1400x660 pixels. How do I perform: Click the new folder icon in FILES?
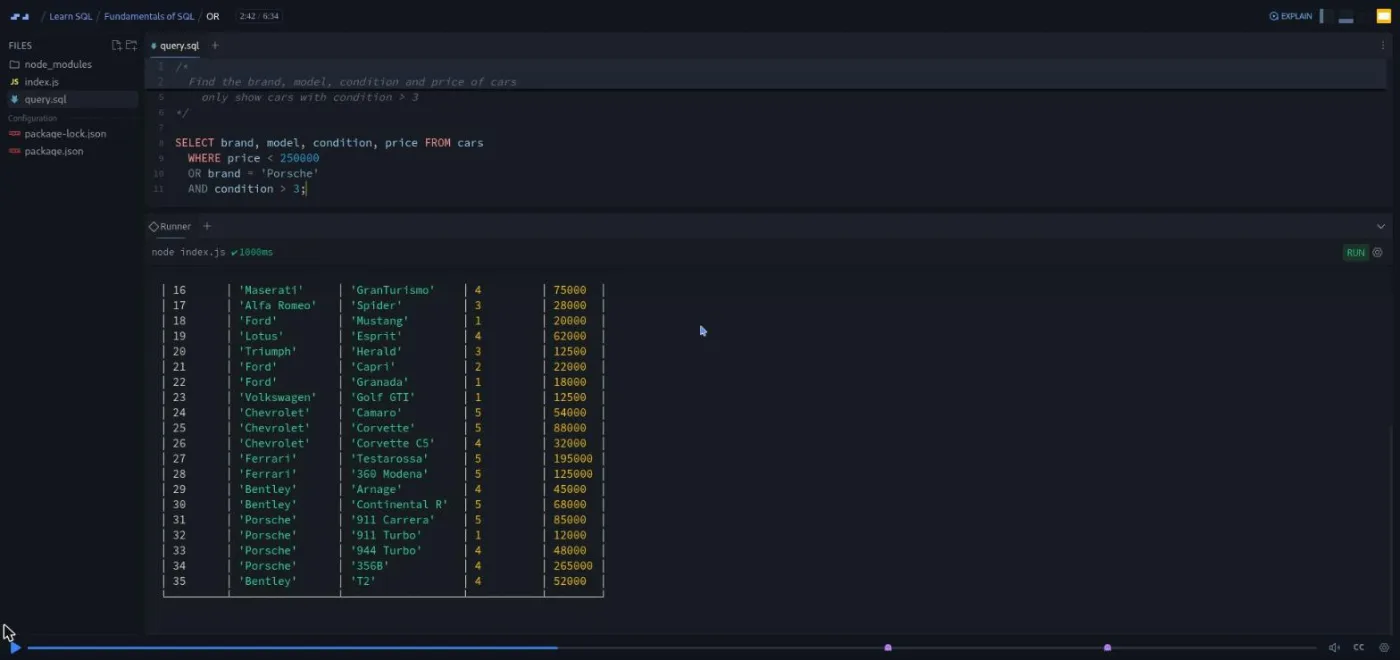pos(131,45)
